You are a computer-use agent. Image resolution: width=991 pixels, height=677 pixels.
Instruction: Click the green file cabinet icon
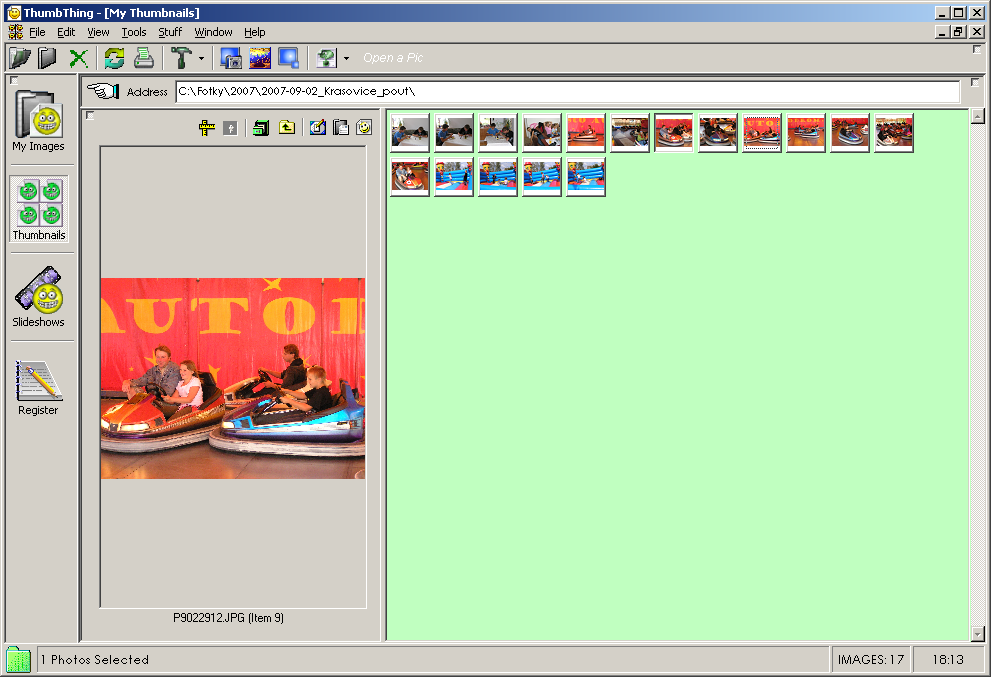[x=261, y=128]
